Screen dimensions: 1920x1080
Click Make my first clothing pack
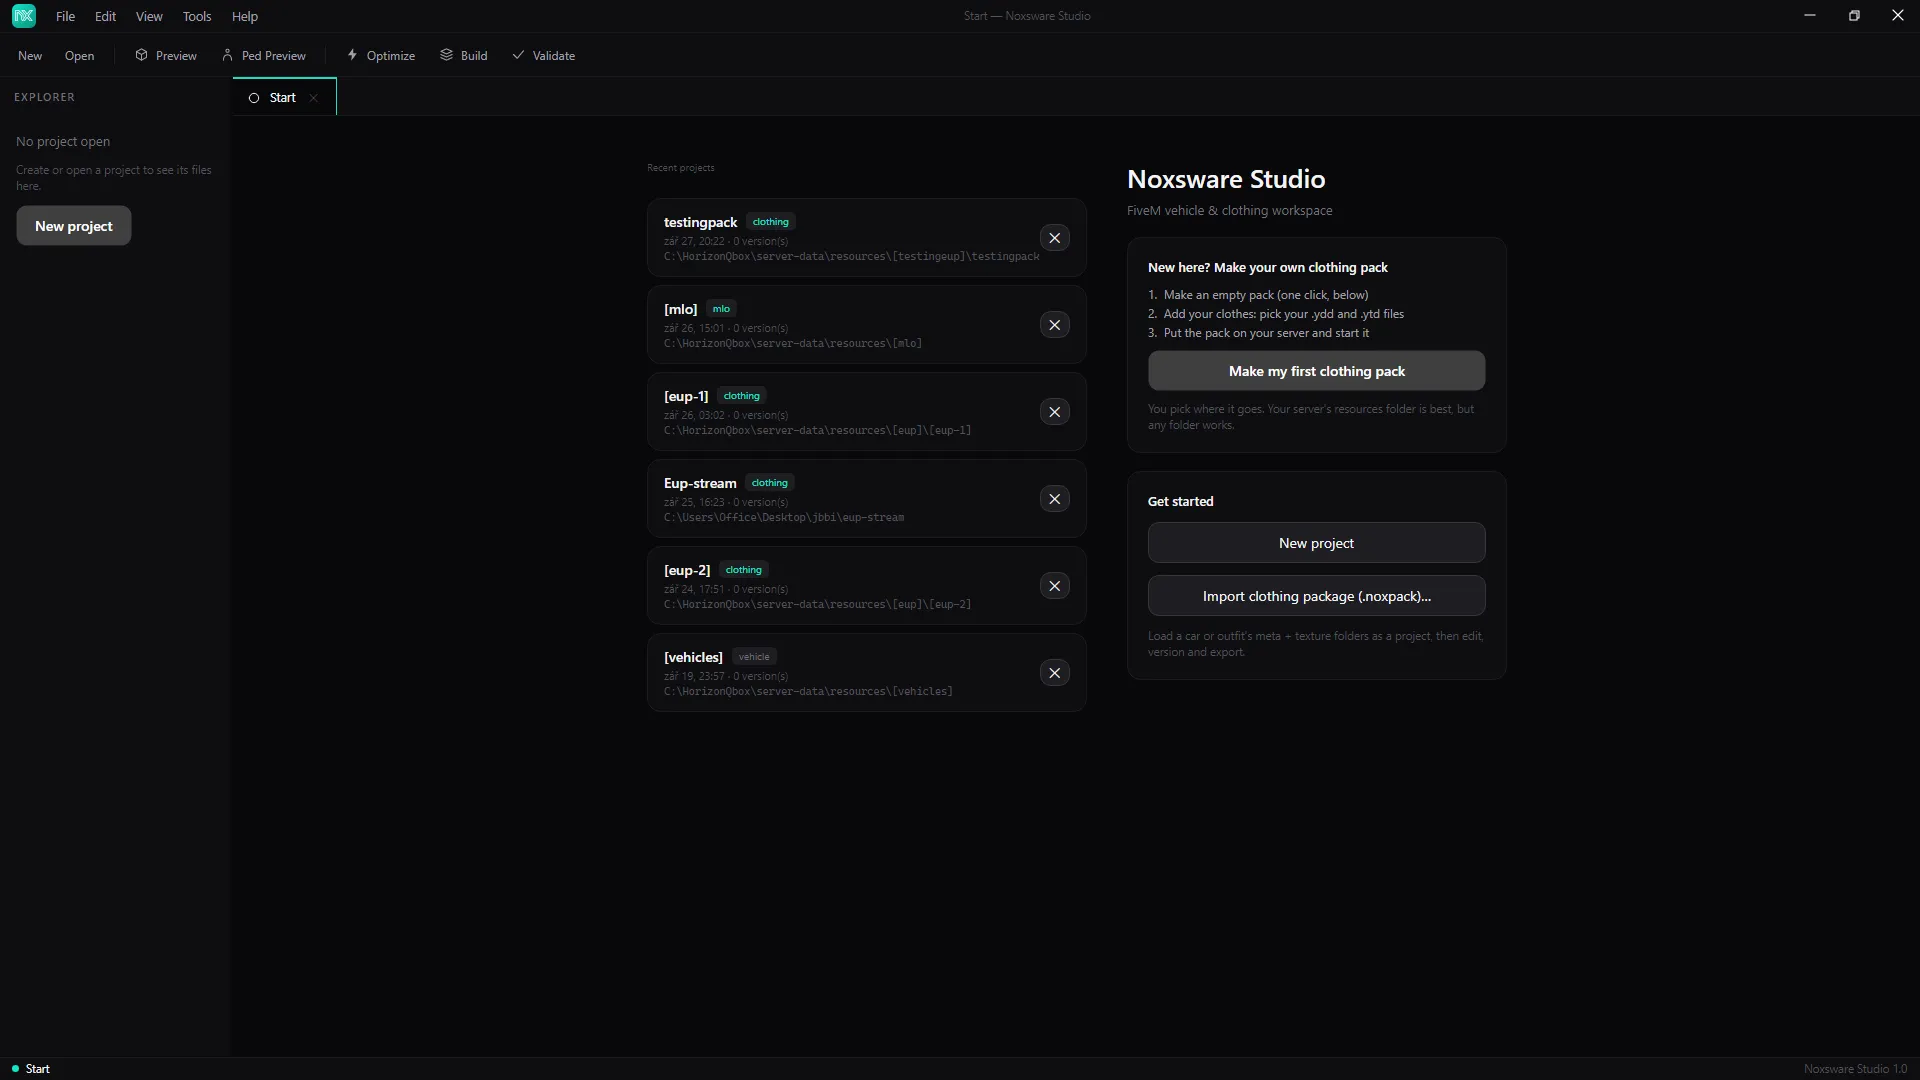(x=1316, y=371)
